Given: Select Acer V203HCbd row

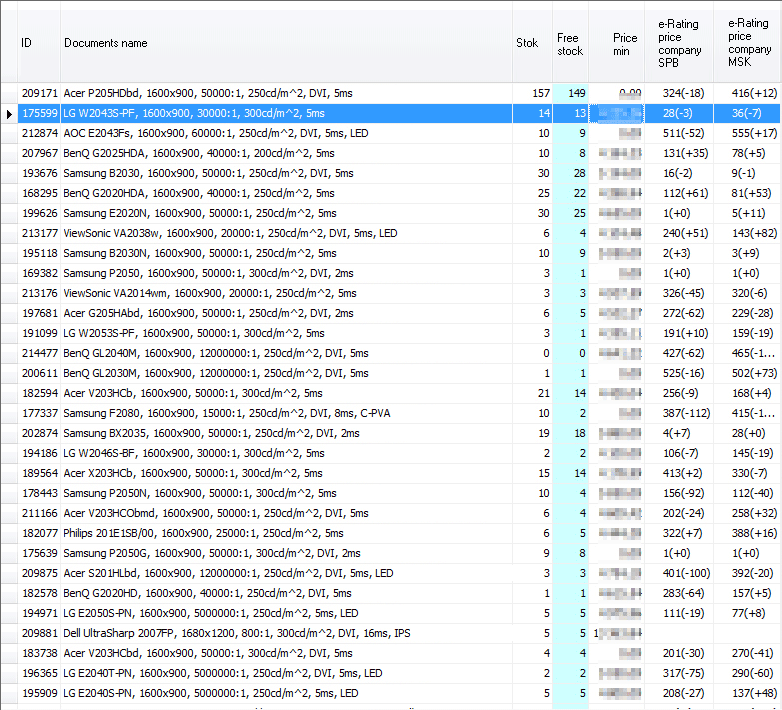Looking at the screenshot, I should (286, 653).
